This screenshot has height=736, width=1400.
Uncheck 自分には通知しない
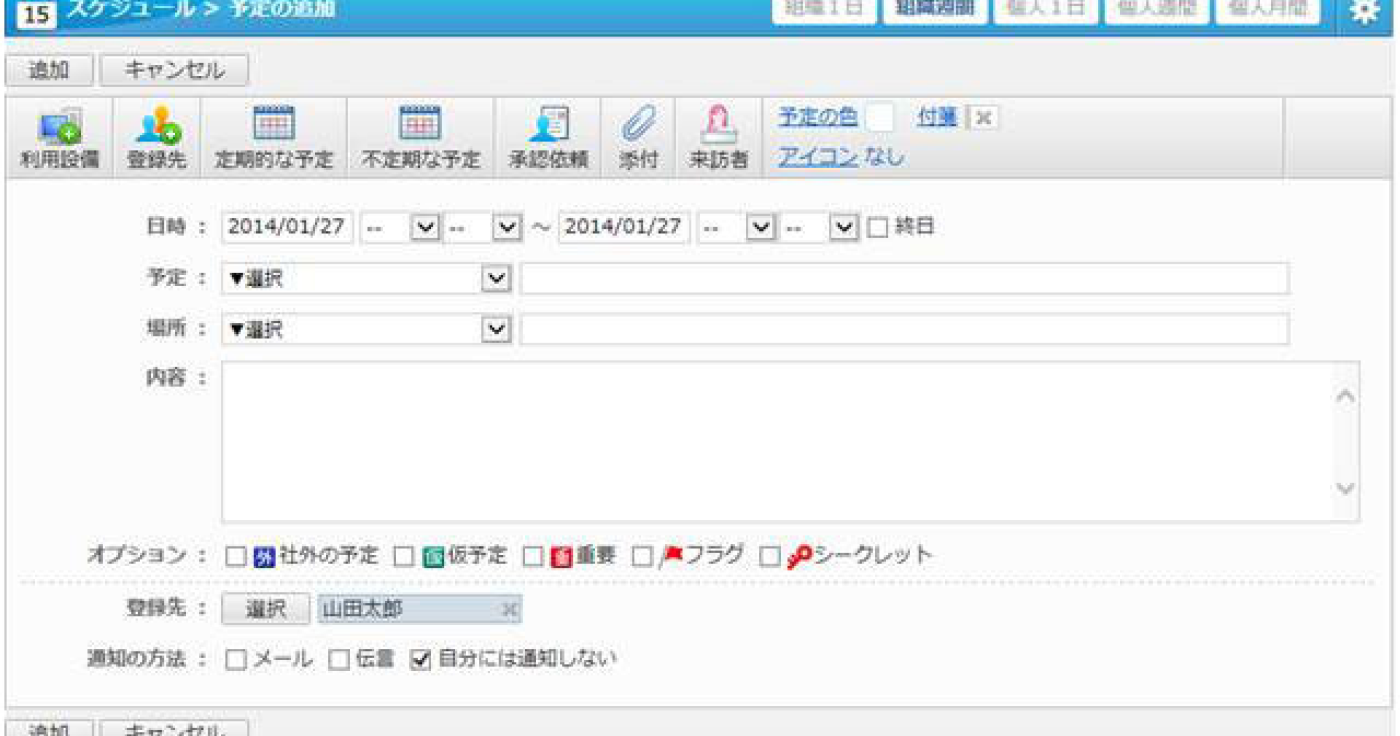coord(420,659)
